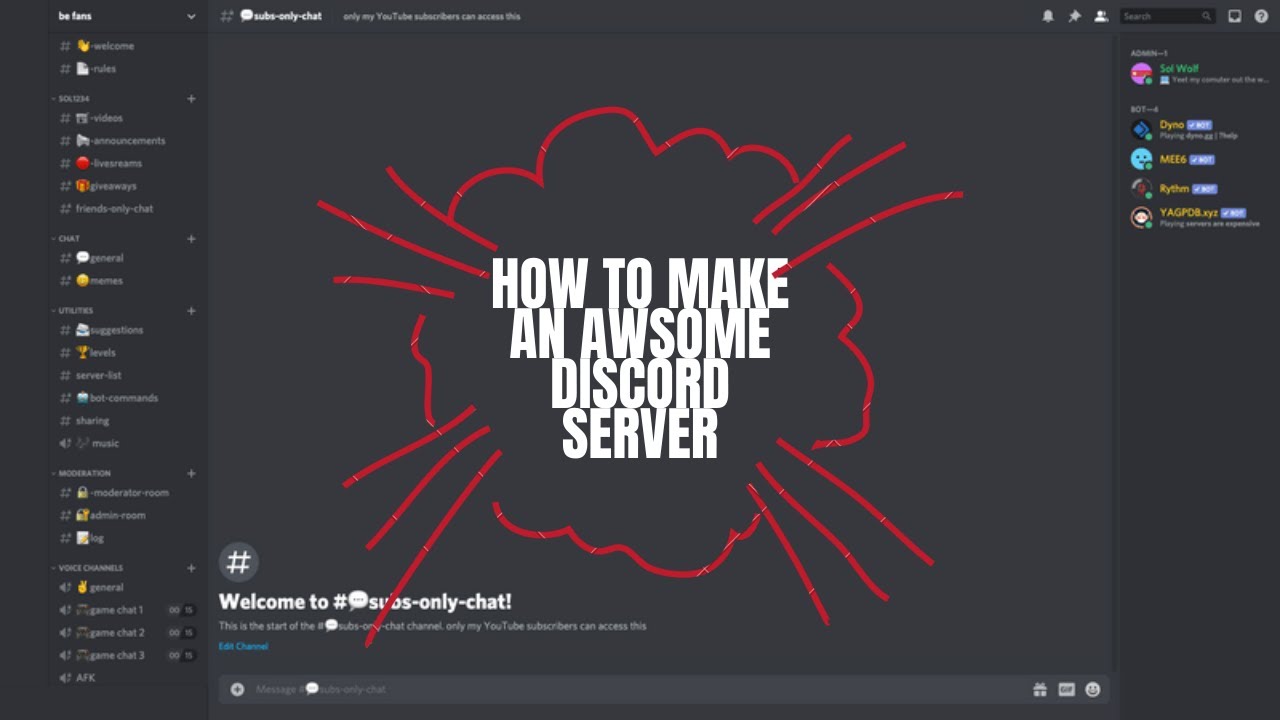
Task: Collapse the MODERATION category
Action: 81,473
